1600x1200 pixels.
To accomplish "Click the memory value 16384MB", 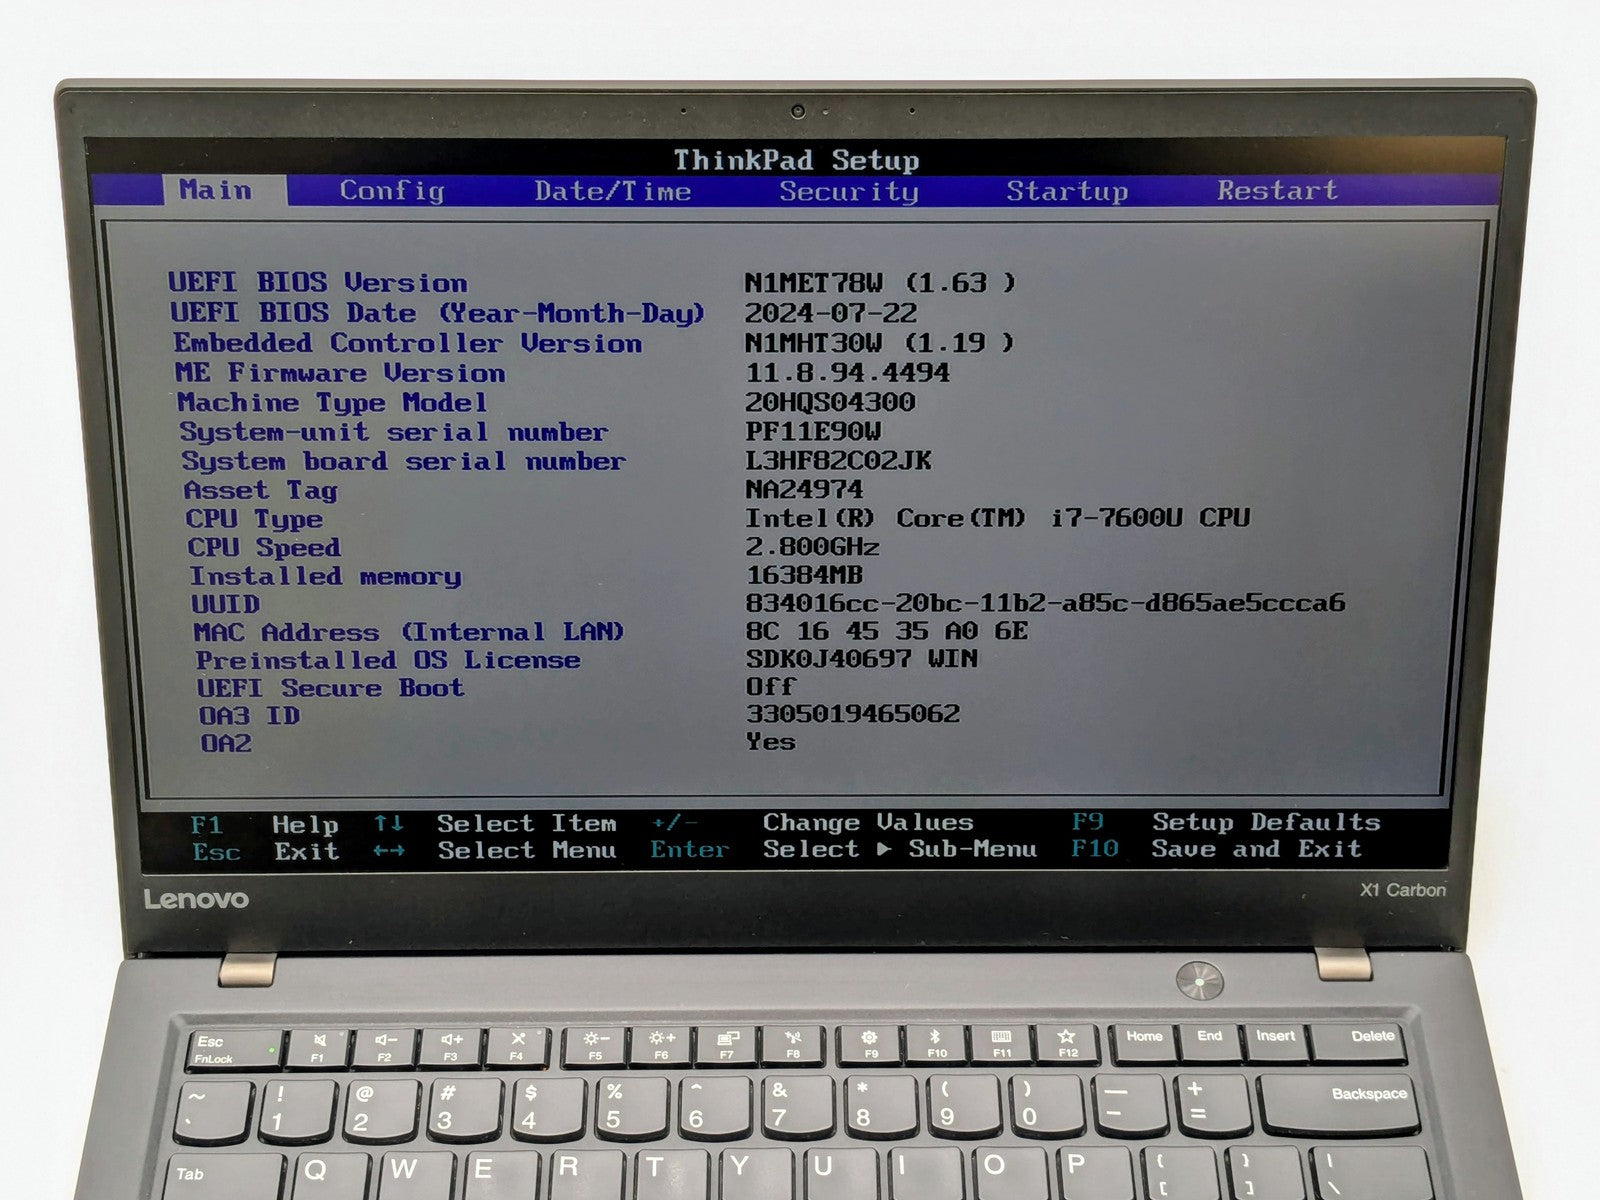I will coord(805,575).
